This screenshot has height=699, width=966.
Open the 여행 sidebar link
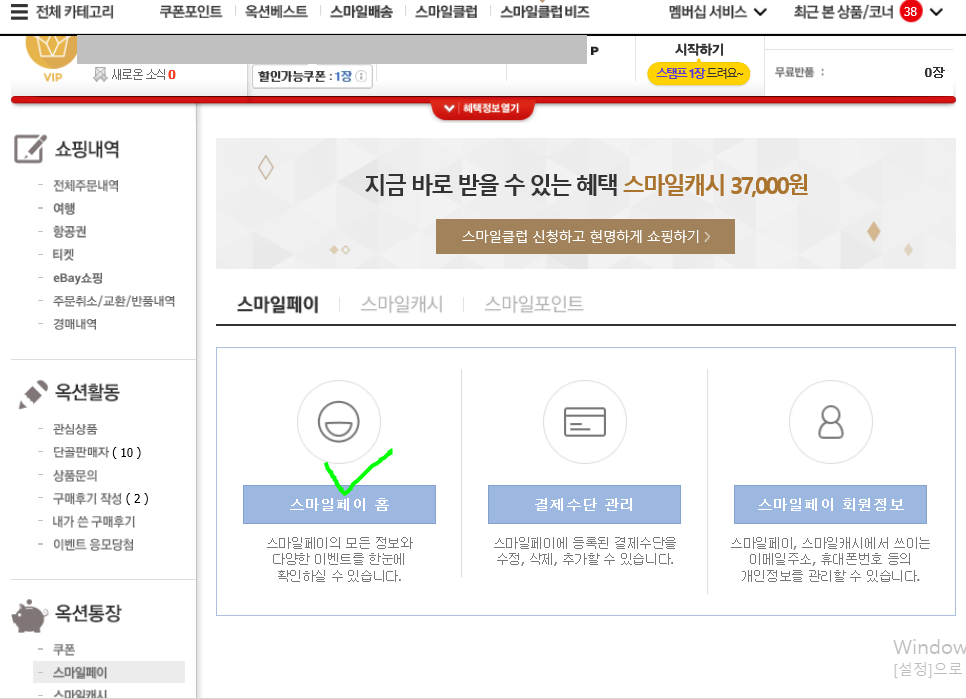pos(64,209)
